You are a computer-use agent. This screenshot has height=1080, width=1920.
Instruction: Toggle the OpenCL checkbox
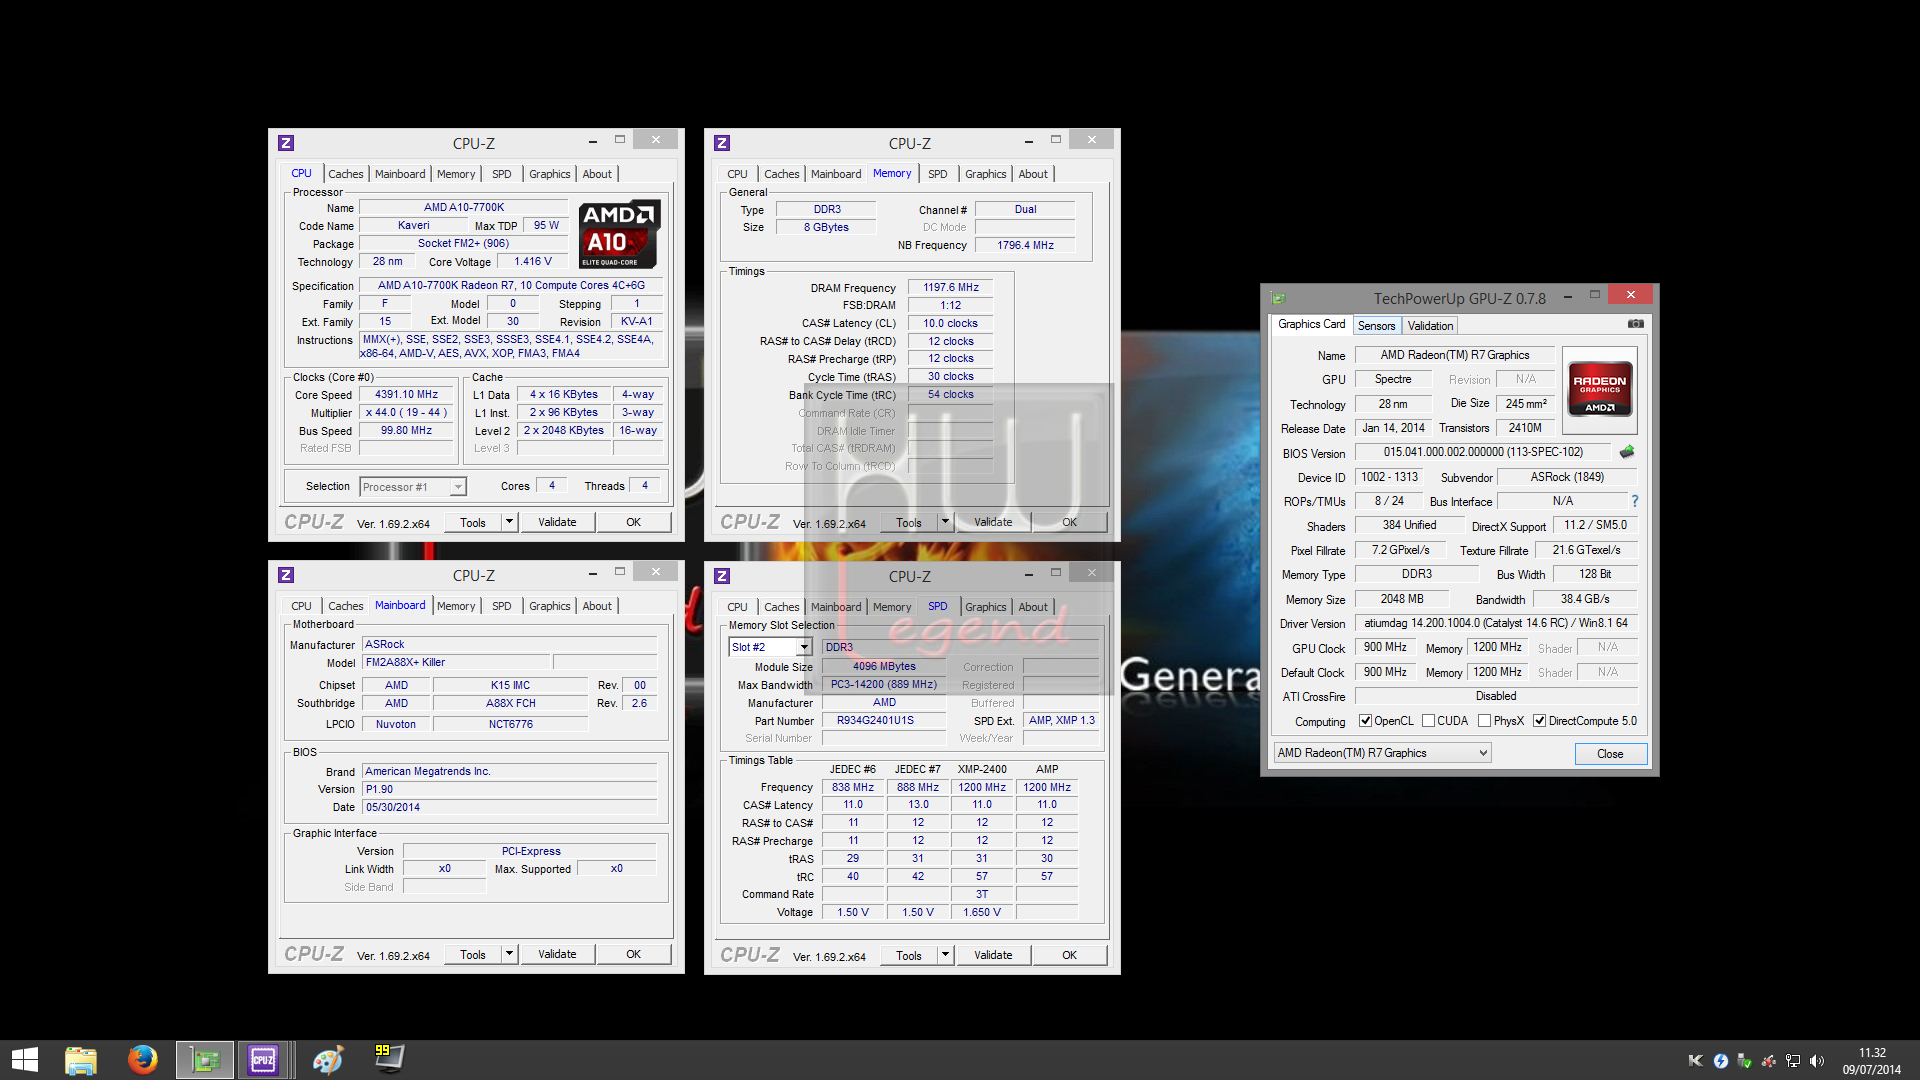click(1365, 721)
